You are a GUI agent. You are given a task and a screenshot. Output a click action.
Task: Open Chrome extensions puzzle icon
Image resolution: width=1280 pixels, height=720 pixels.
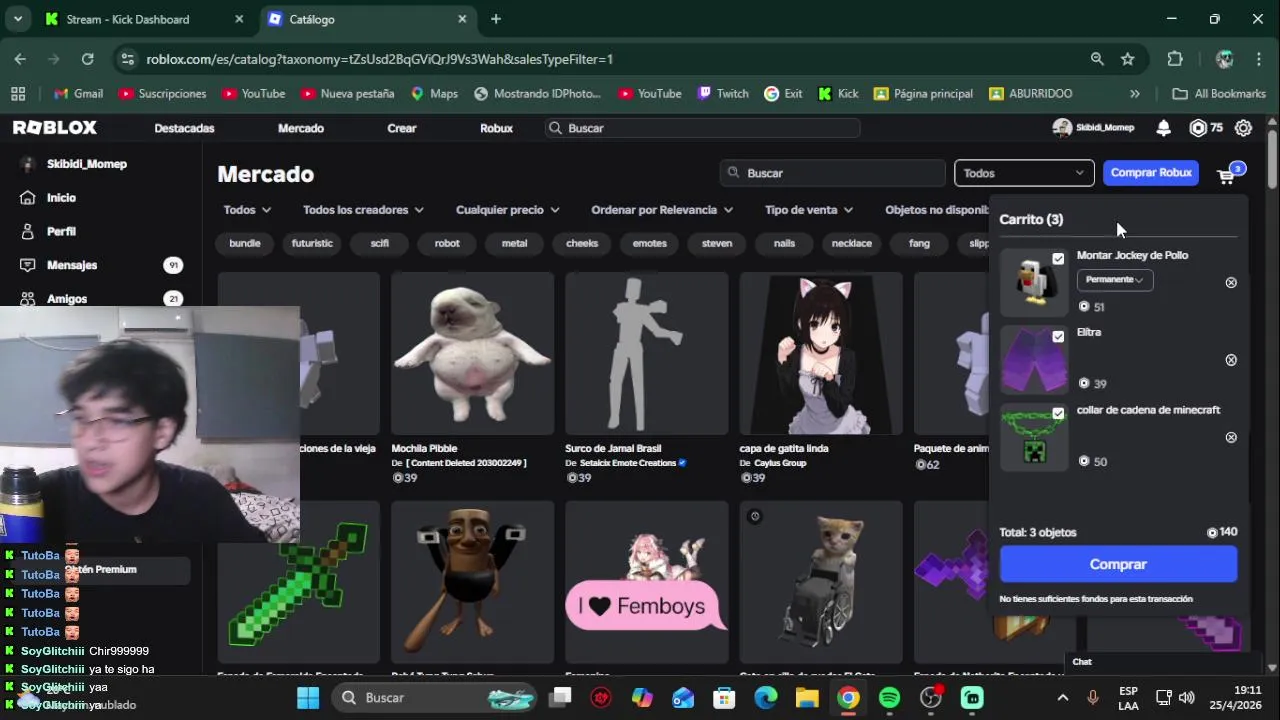coord(1175,59)
